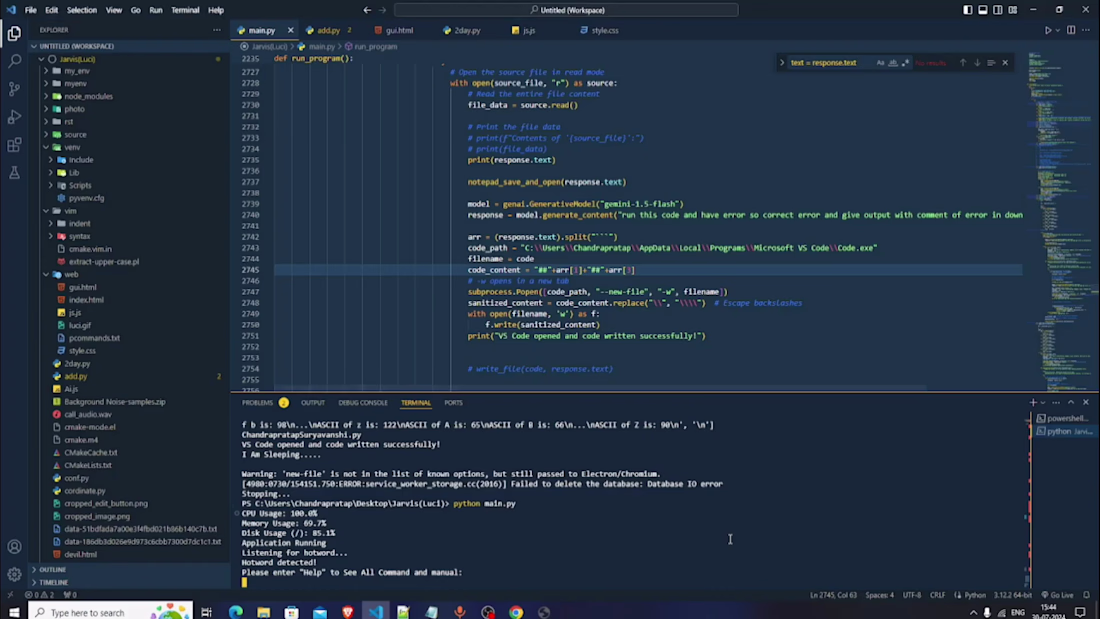Toggle Match Whole Word in find widget
Screen dimensions: 1100x619
893,62
